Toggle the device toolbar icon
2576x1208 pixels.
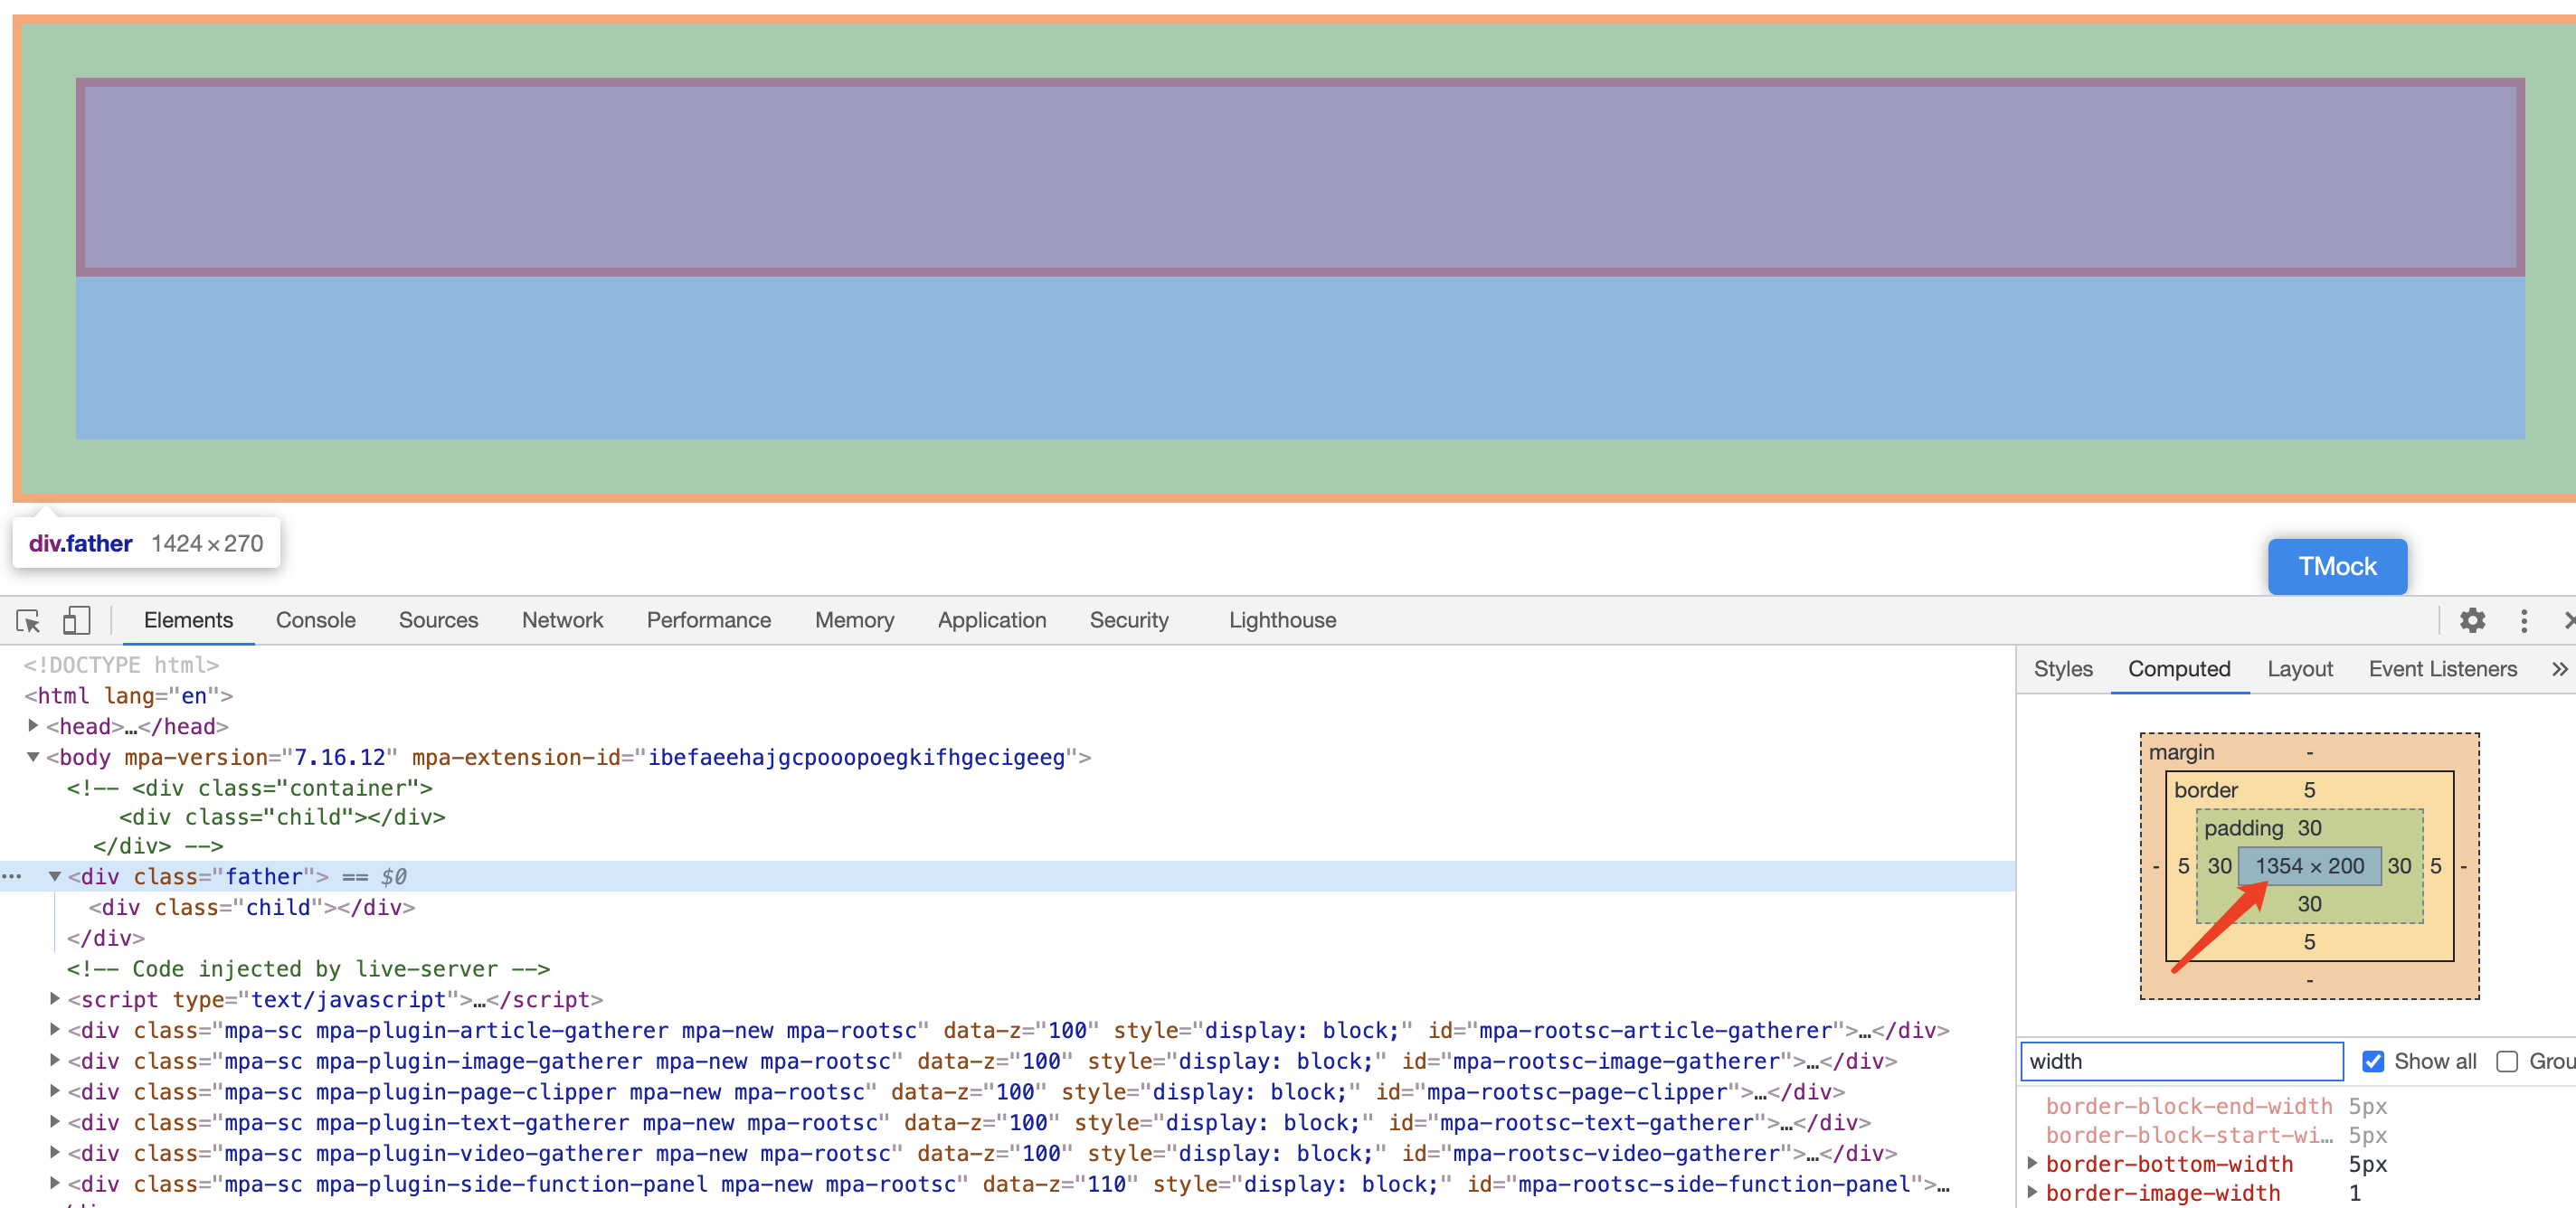pos(76,621)
